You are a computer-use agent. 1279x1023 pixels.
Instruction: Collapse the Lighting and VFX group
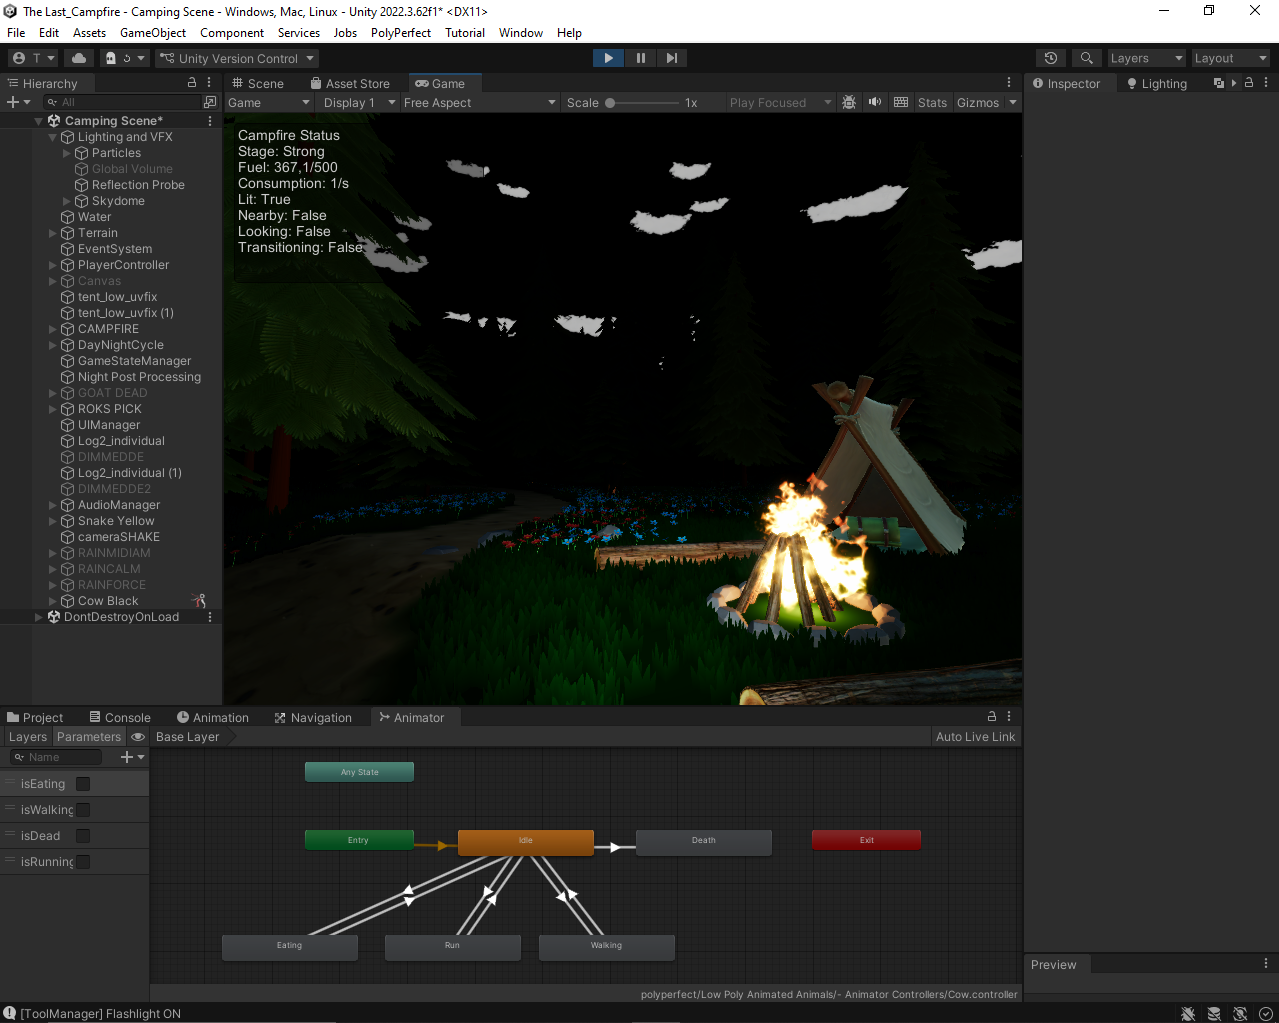(x=53, y=137)
